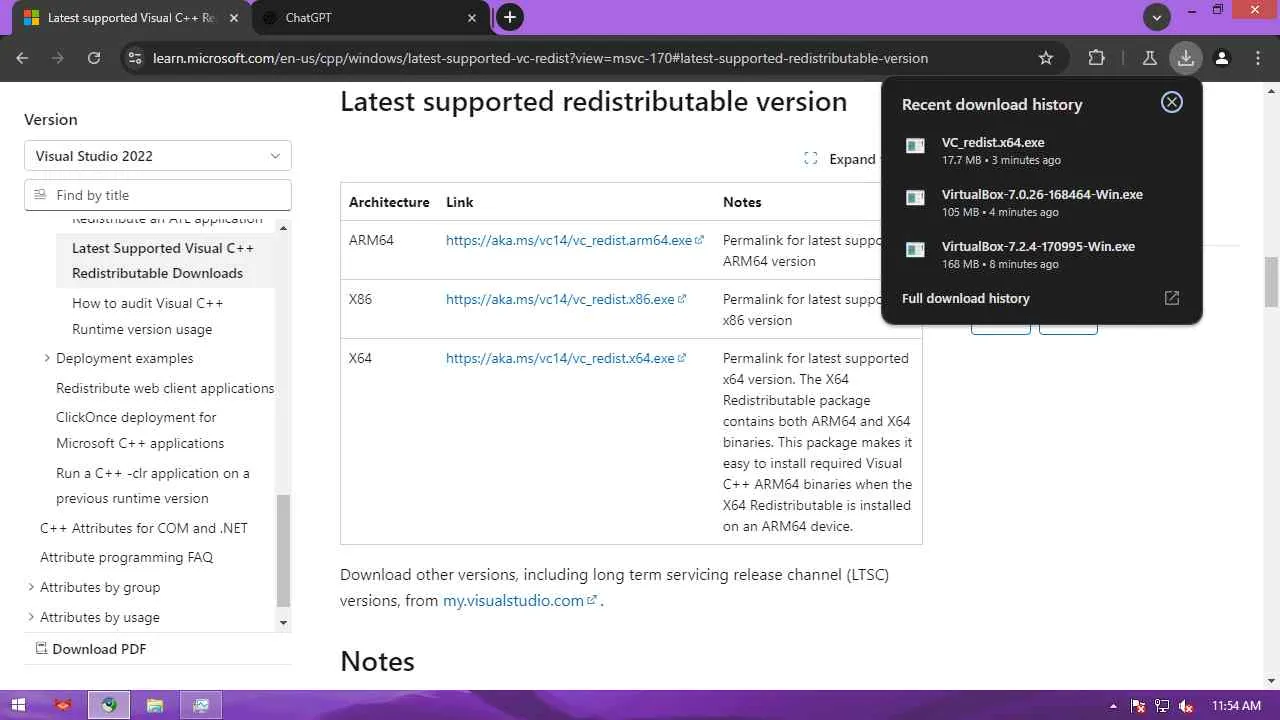Open the Windows Start button

pyautogui.click(x=17, y=705)
